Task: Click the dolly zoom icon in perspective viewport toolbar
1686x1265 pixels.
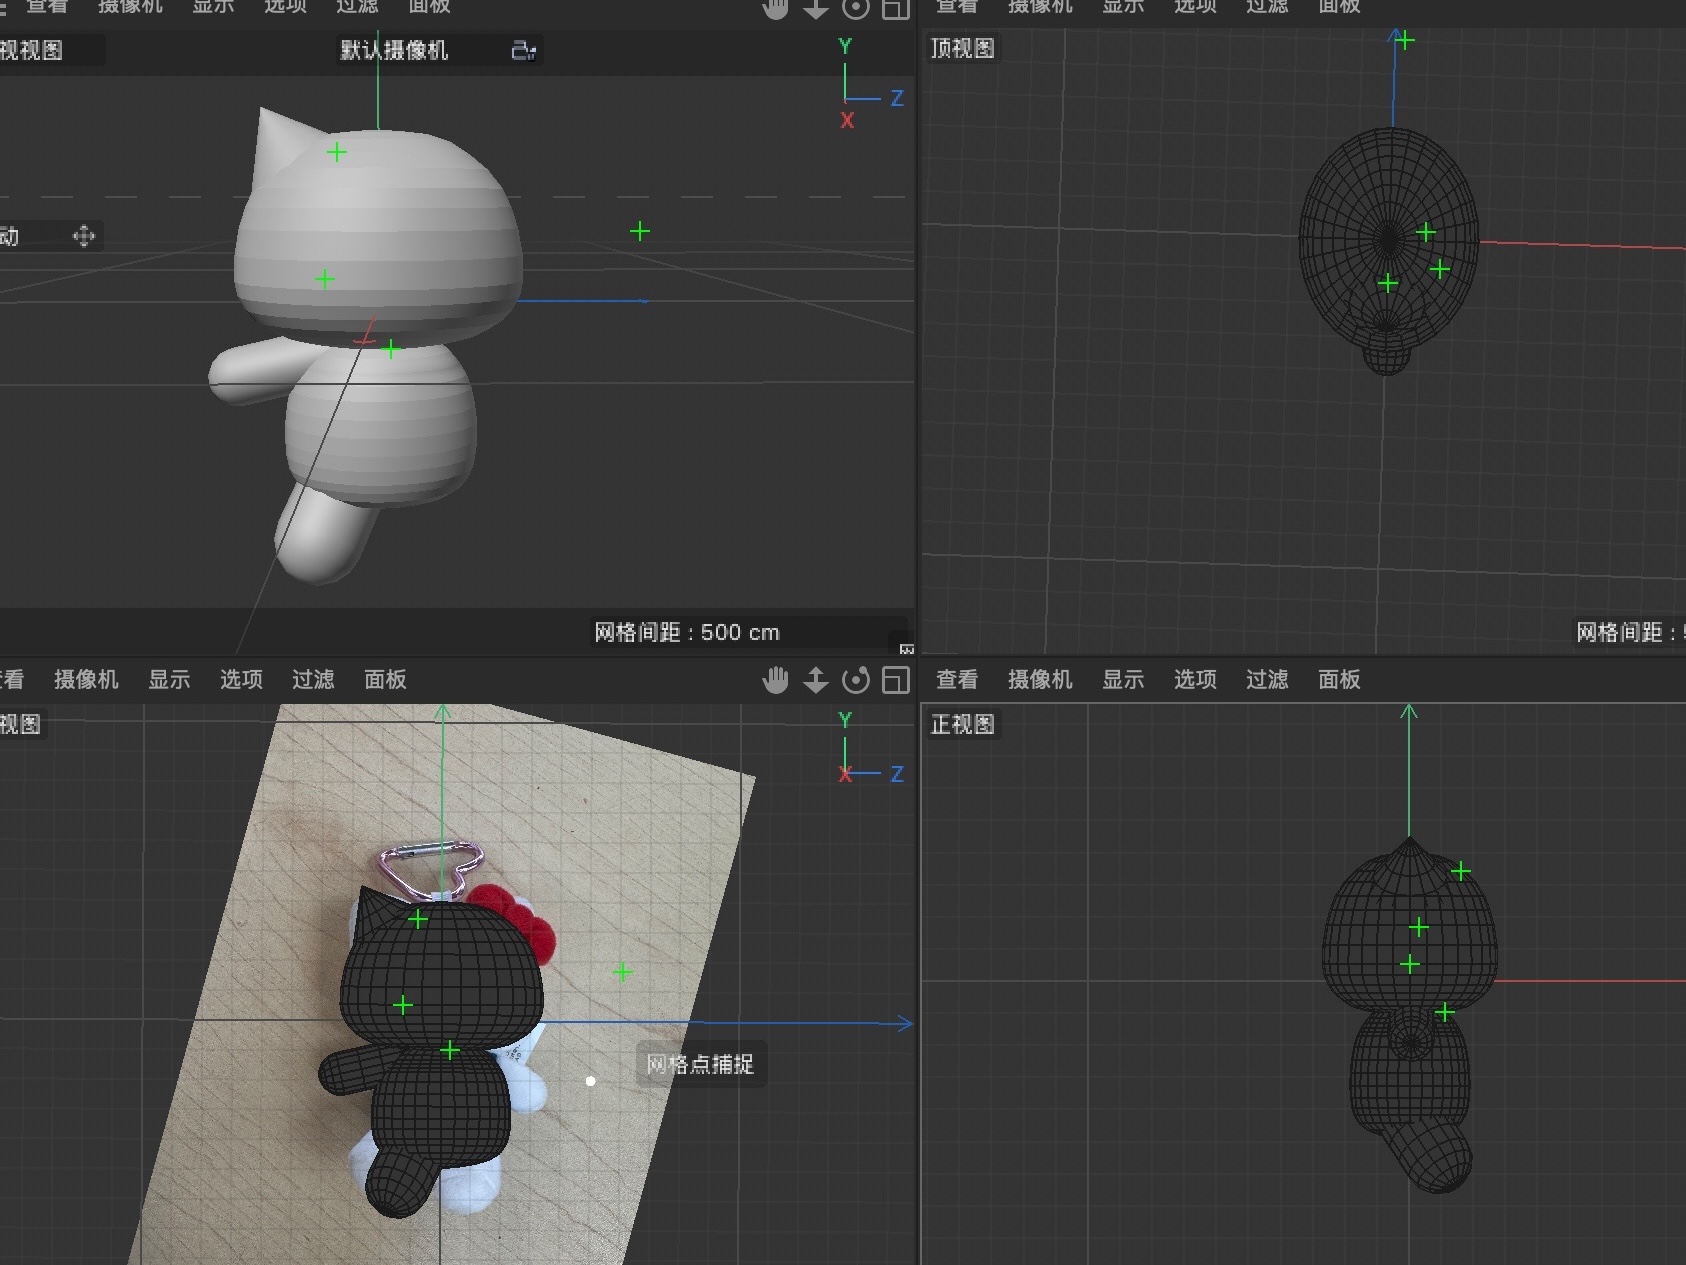Action: [x=817, y=8]
